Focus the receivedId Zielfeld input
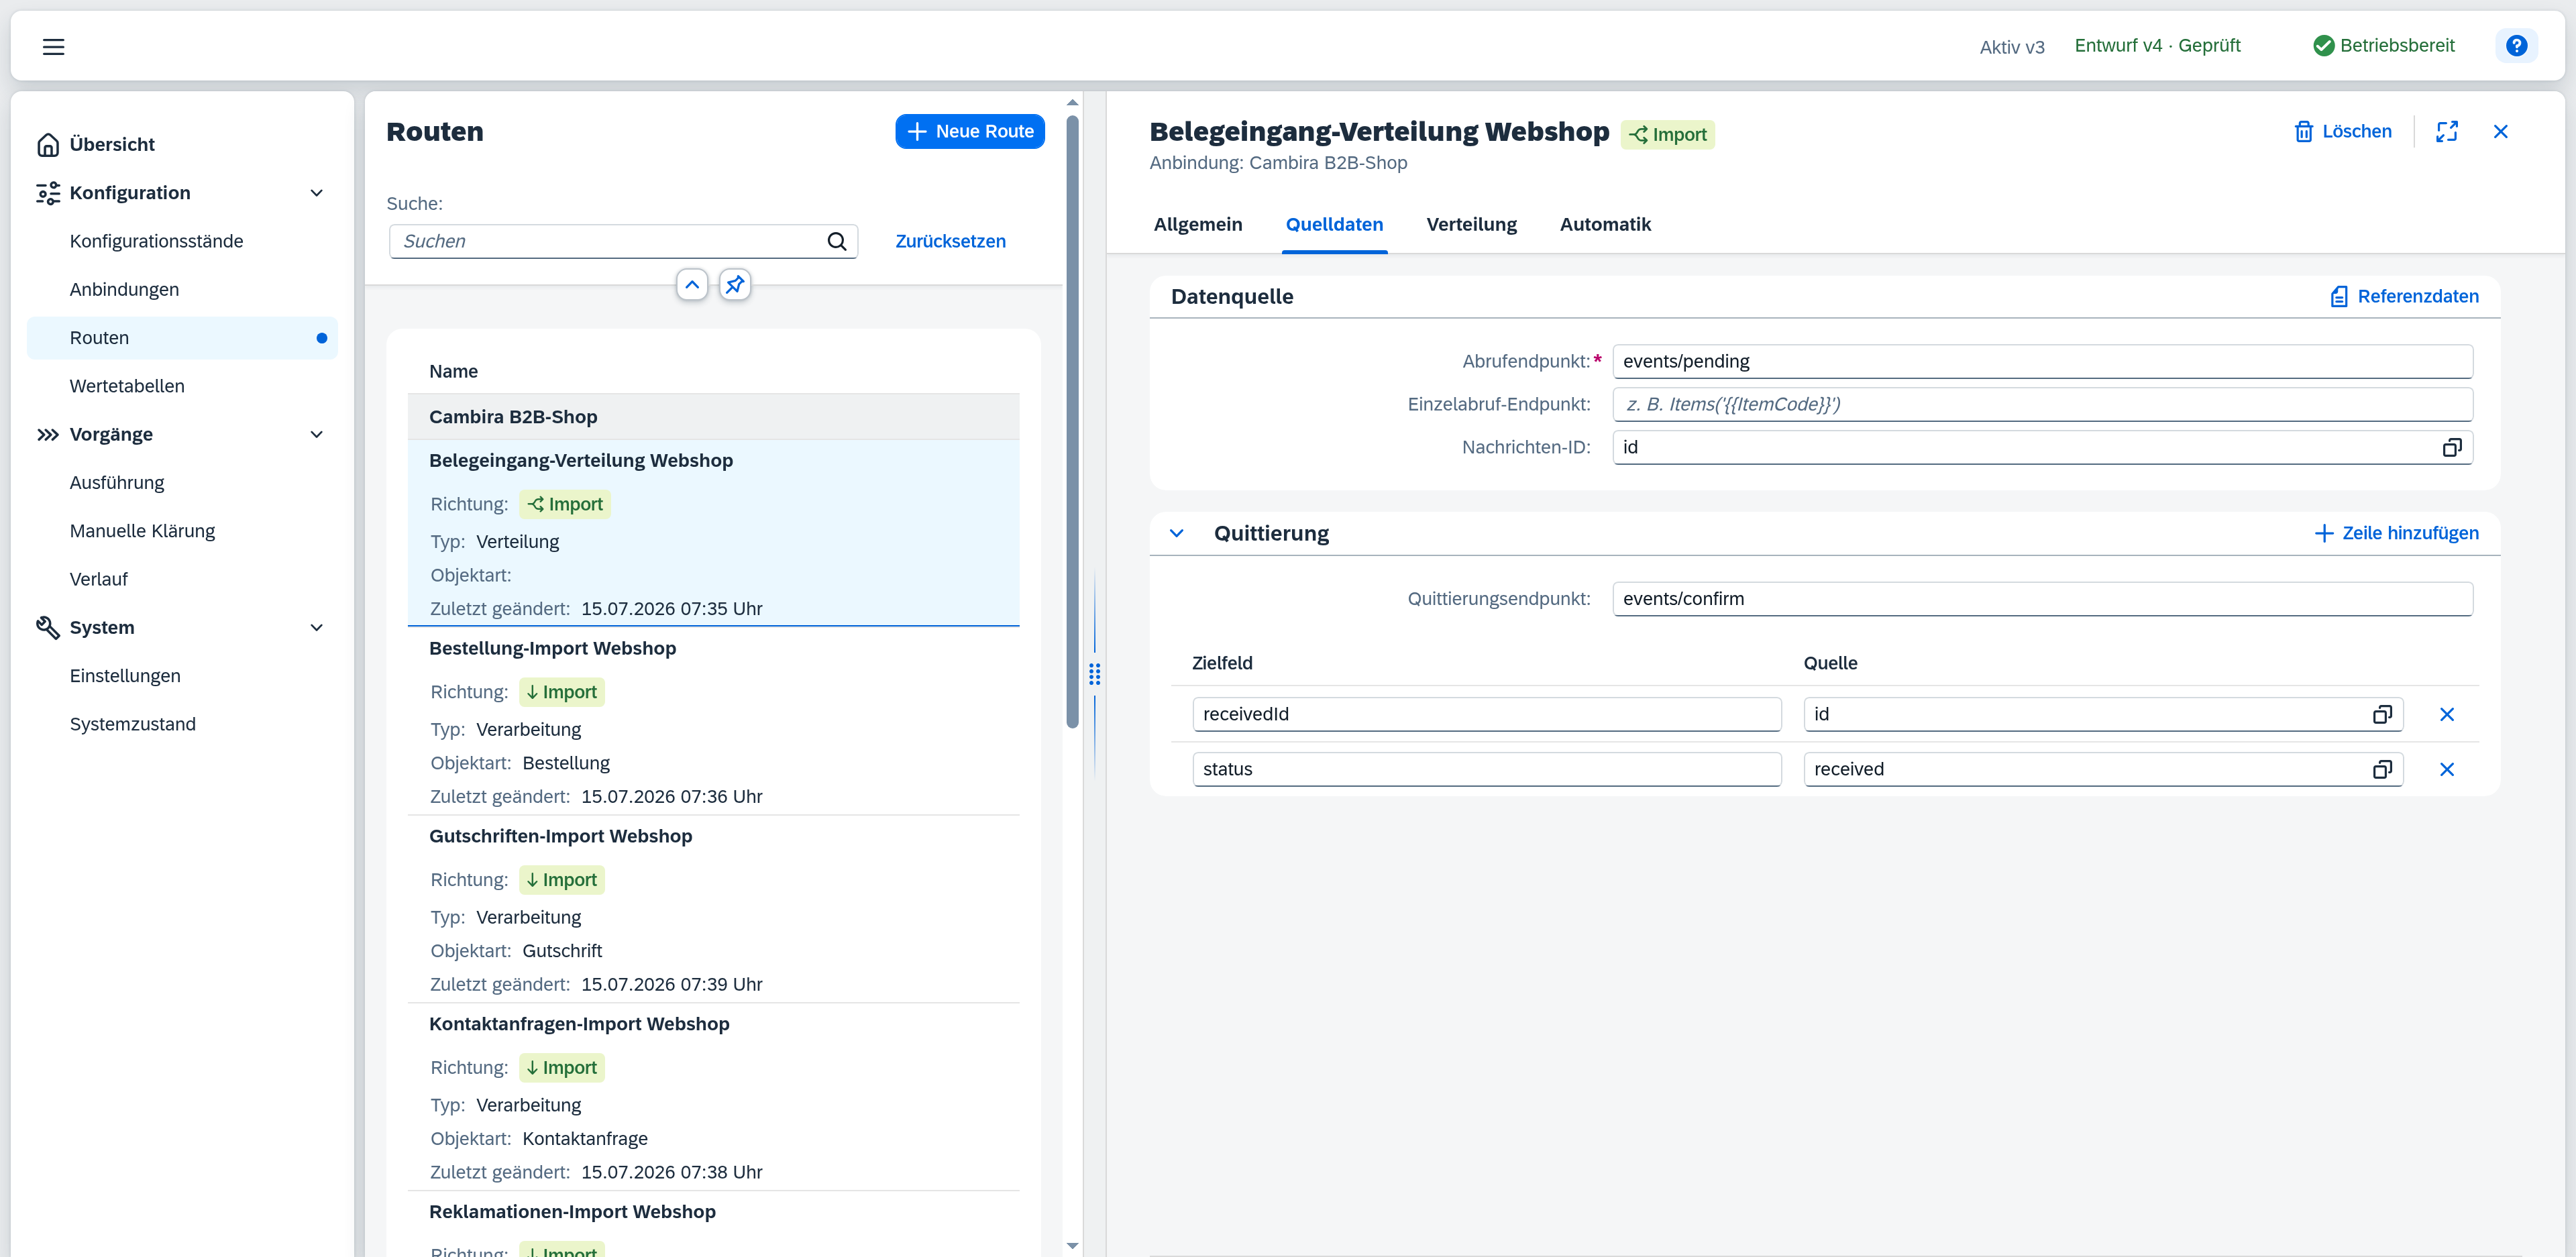 point(1486,714)
